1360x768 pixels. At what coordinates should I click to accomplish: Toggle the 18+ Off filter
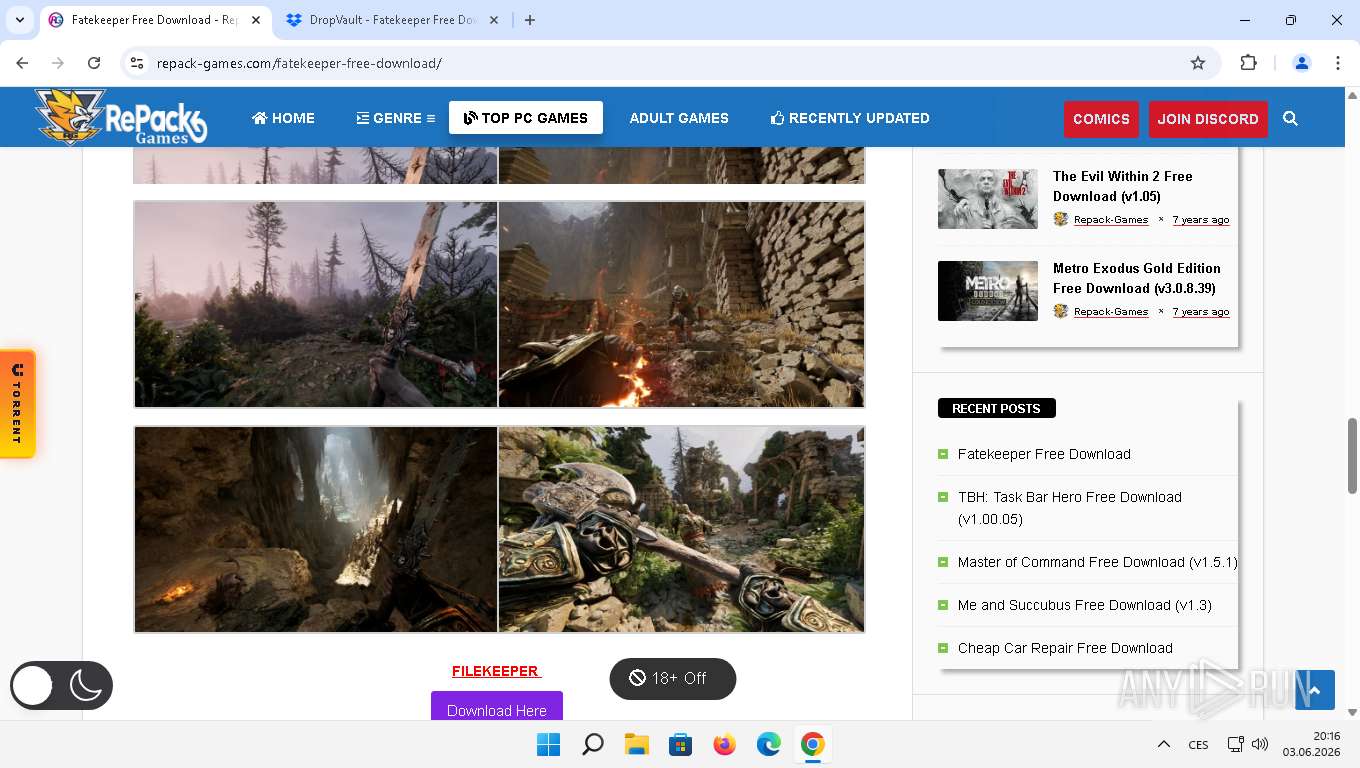673,678
